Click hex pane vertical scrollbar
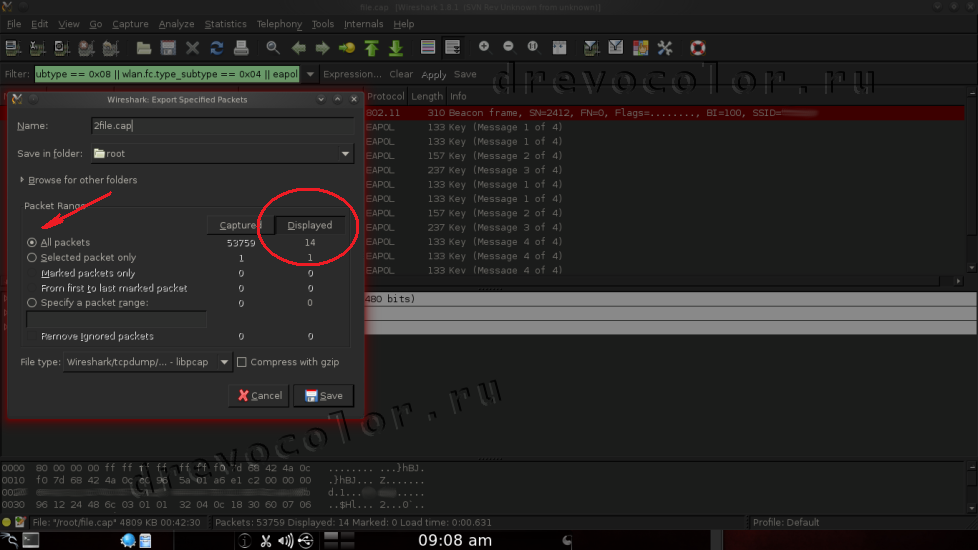This screenshot has height=550, width=978. click(x=972, y=487)
